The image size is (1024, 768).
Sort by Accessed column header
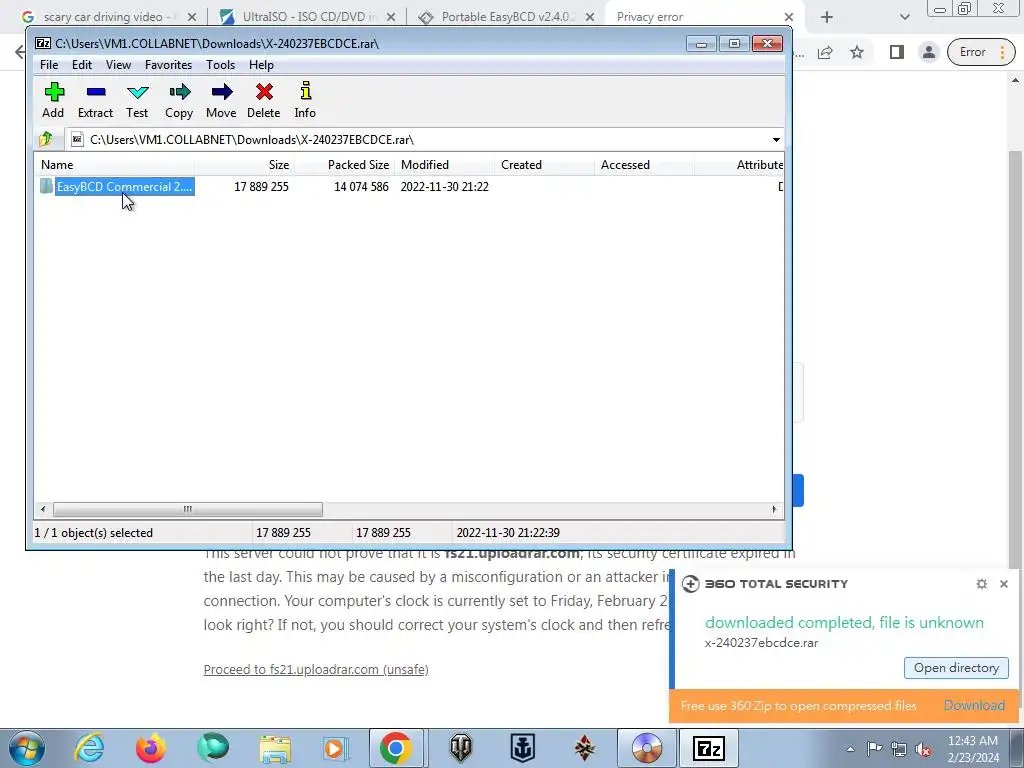point(644,165)
